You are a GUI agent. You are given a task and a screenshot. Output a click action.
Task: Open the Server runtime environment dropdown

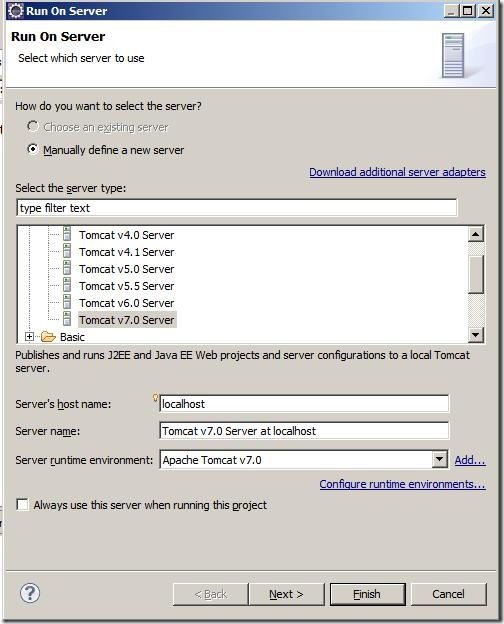[439, 459]
